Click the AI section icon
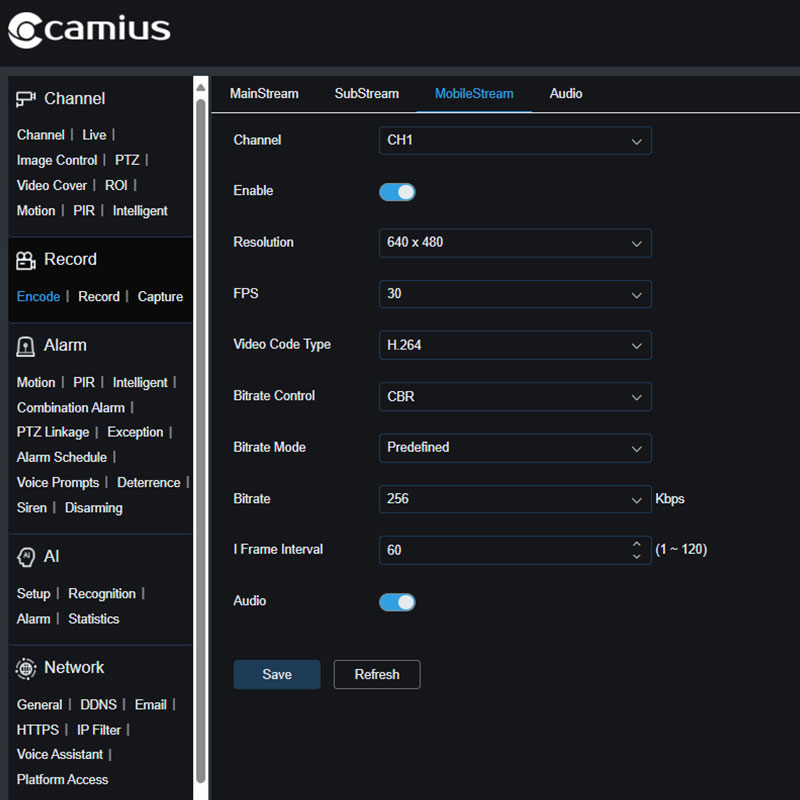 pyautogui.click(x=24, y=556)
